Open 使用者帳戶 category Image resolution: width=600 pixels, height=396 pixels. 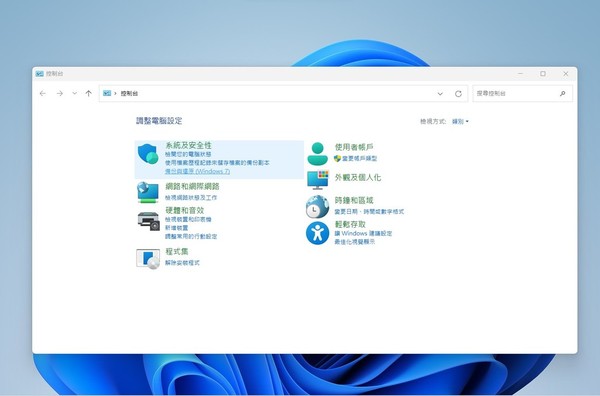coord(354,147)
